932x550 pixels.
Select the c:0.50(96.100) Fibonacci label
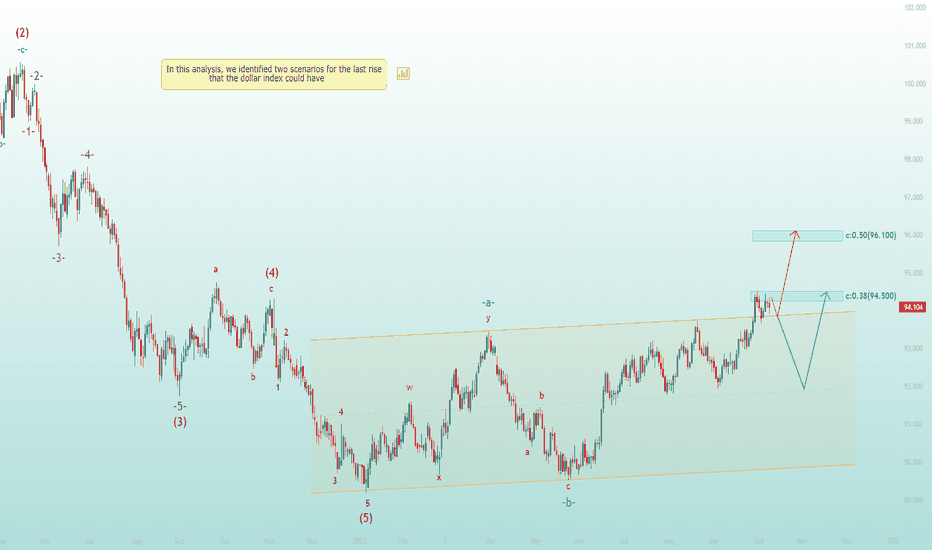[x=871, y=235]
